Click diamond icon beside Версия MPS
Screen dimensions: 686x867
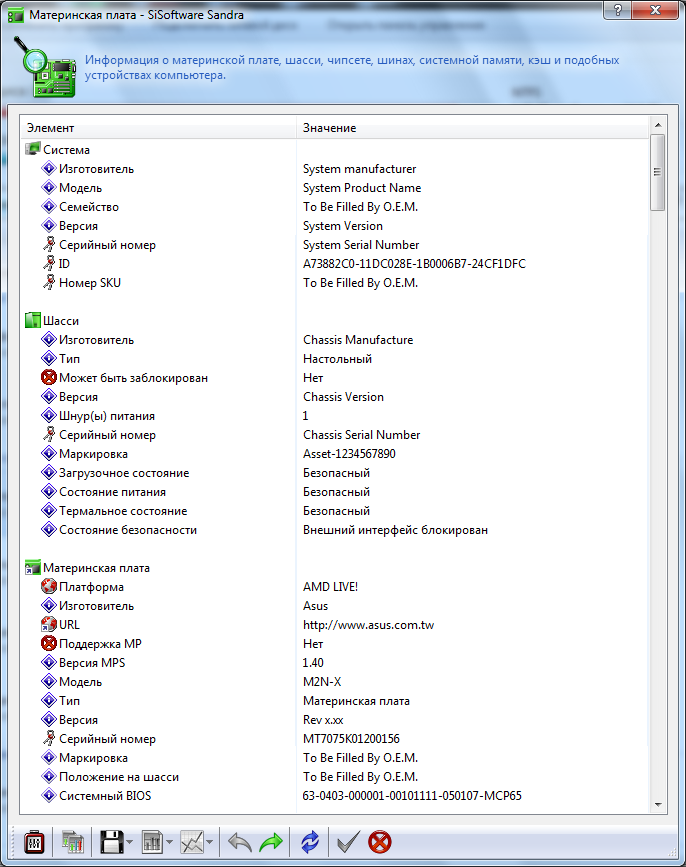tap(49, 662)
